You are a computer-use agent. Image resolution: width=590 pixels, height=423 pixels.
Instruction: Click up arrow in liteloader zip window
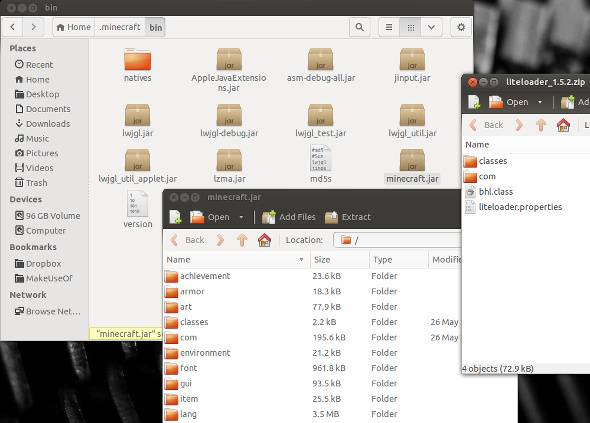pyautogui.click(x=541, y=125)
